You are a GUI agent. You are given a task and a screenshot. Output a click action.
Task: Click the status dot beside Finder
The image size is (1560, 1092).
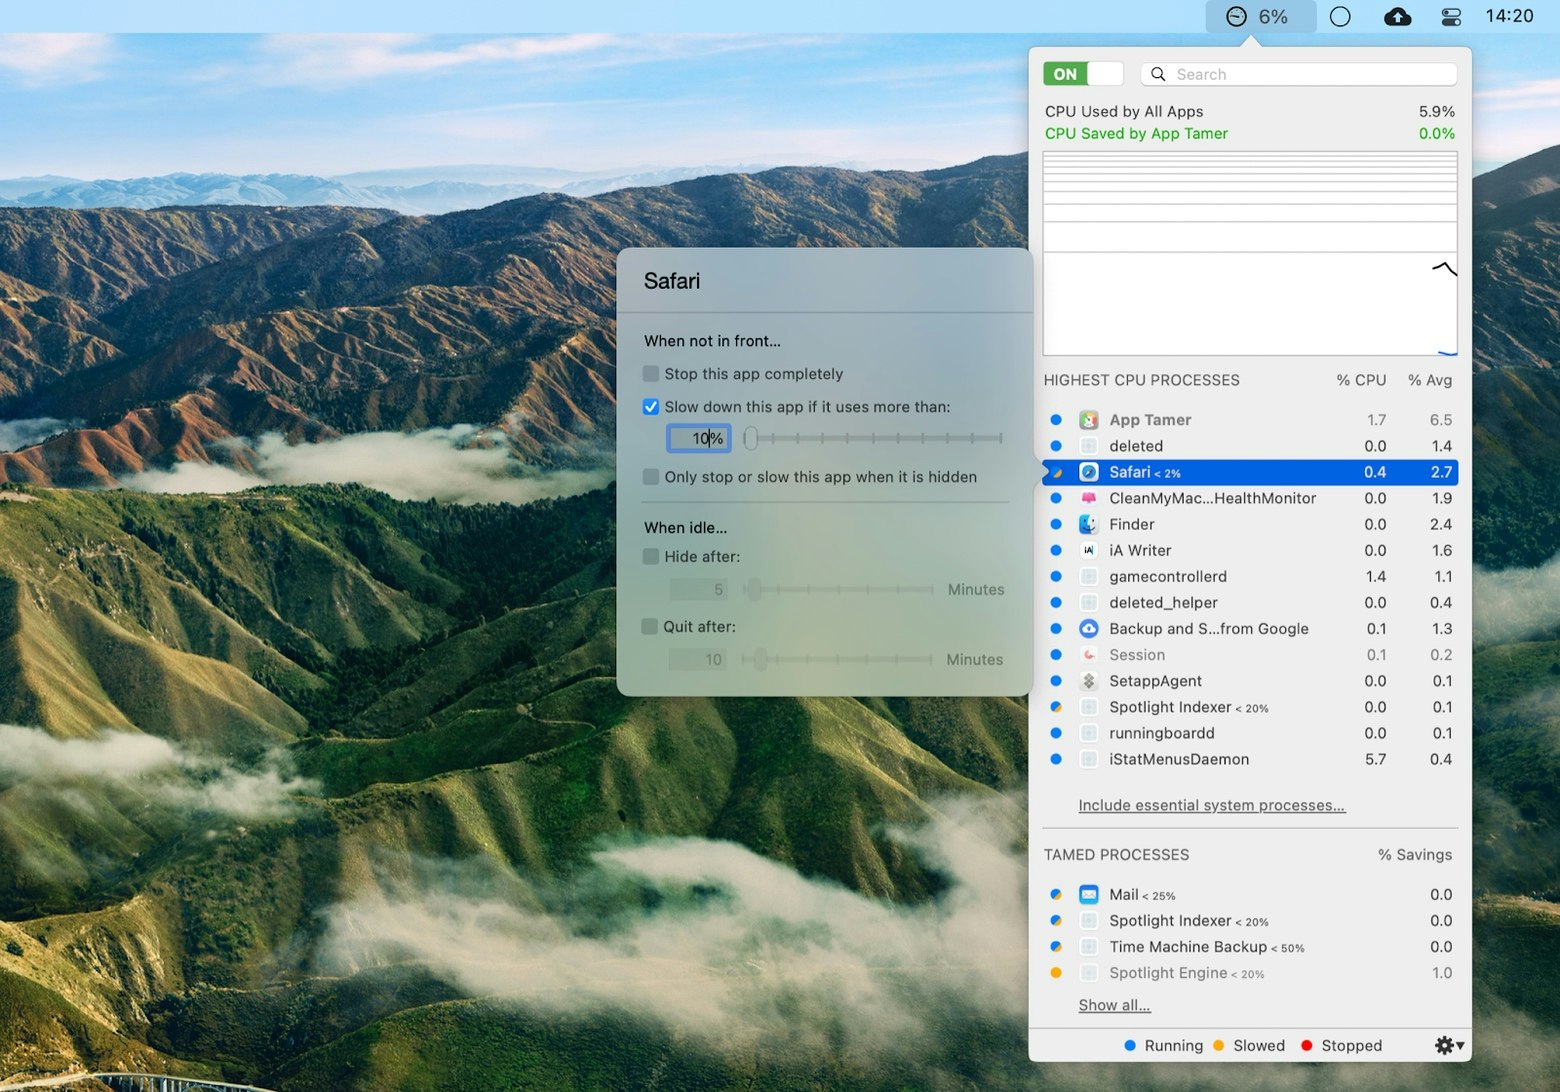click(x=1056, y=524)
